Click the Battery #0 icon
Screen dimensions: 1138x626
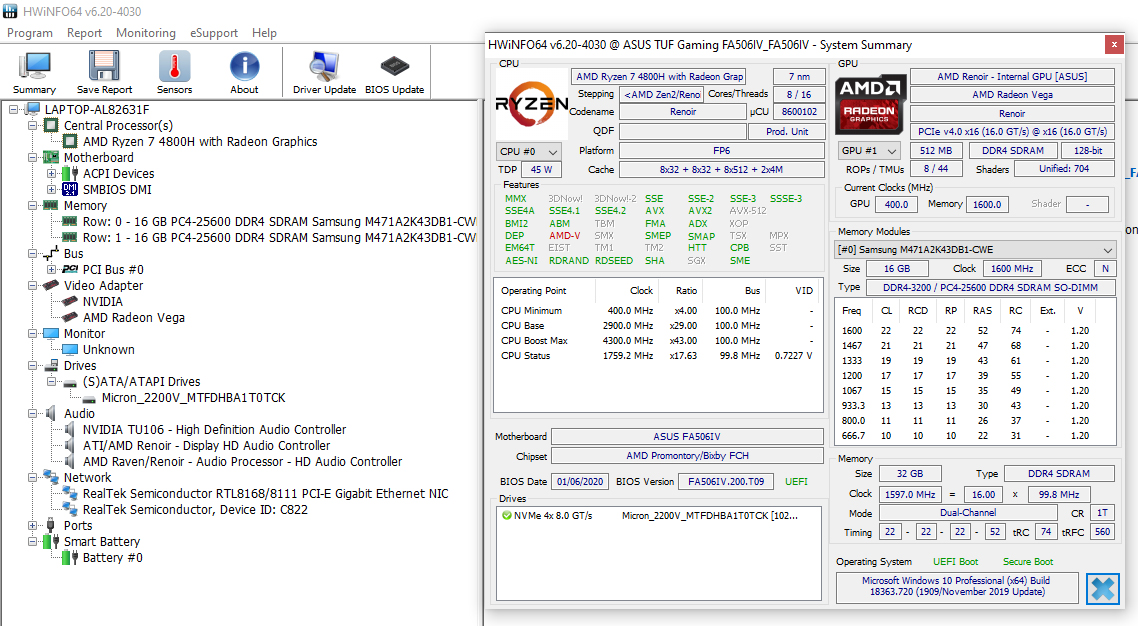70,557
